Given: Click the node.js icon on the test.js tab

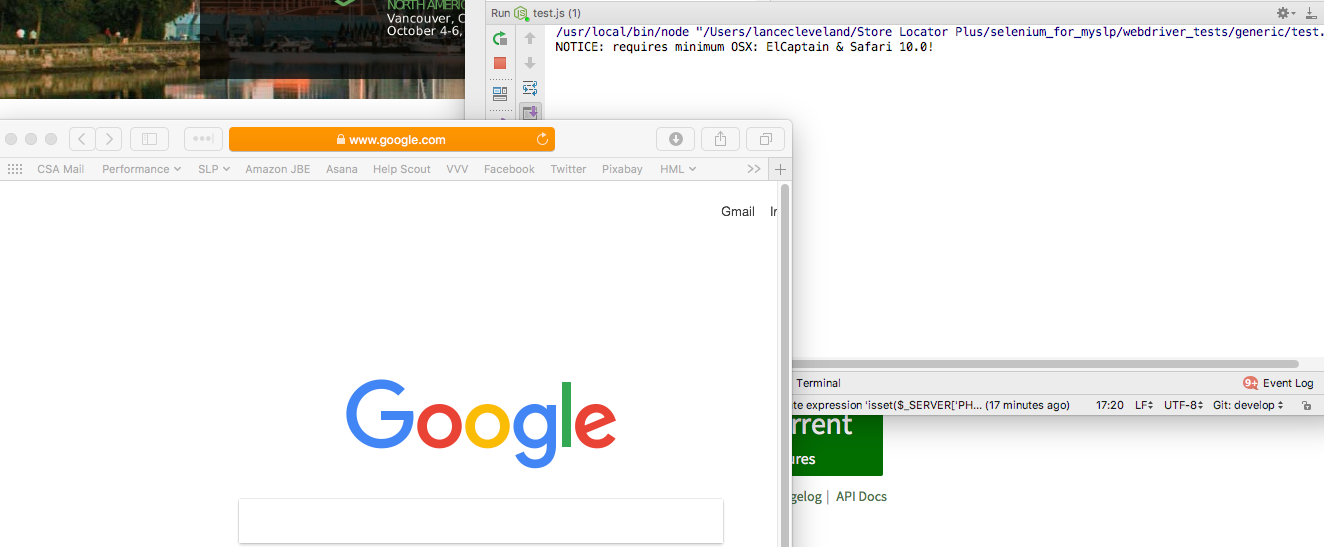Looking at the screenshot, I should point(521,13).
